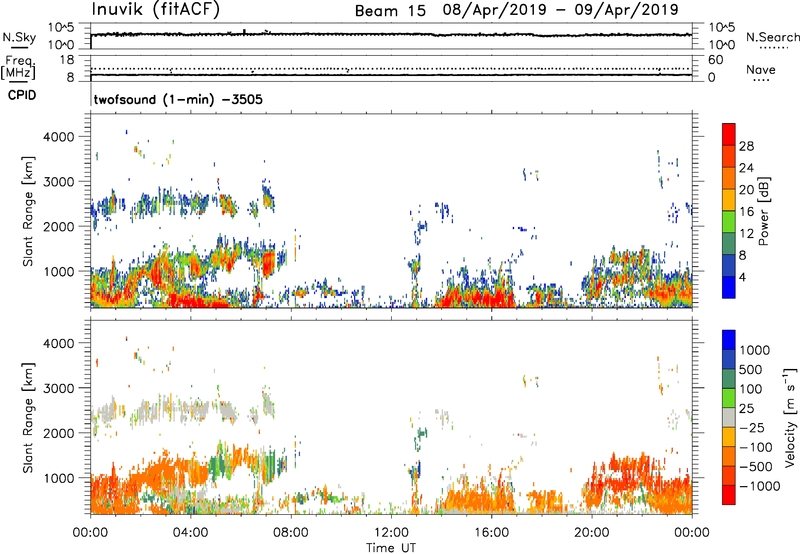Click the '16' tick on Power color bar
Viewport: 800px width, 554px height.
(746, 212)
